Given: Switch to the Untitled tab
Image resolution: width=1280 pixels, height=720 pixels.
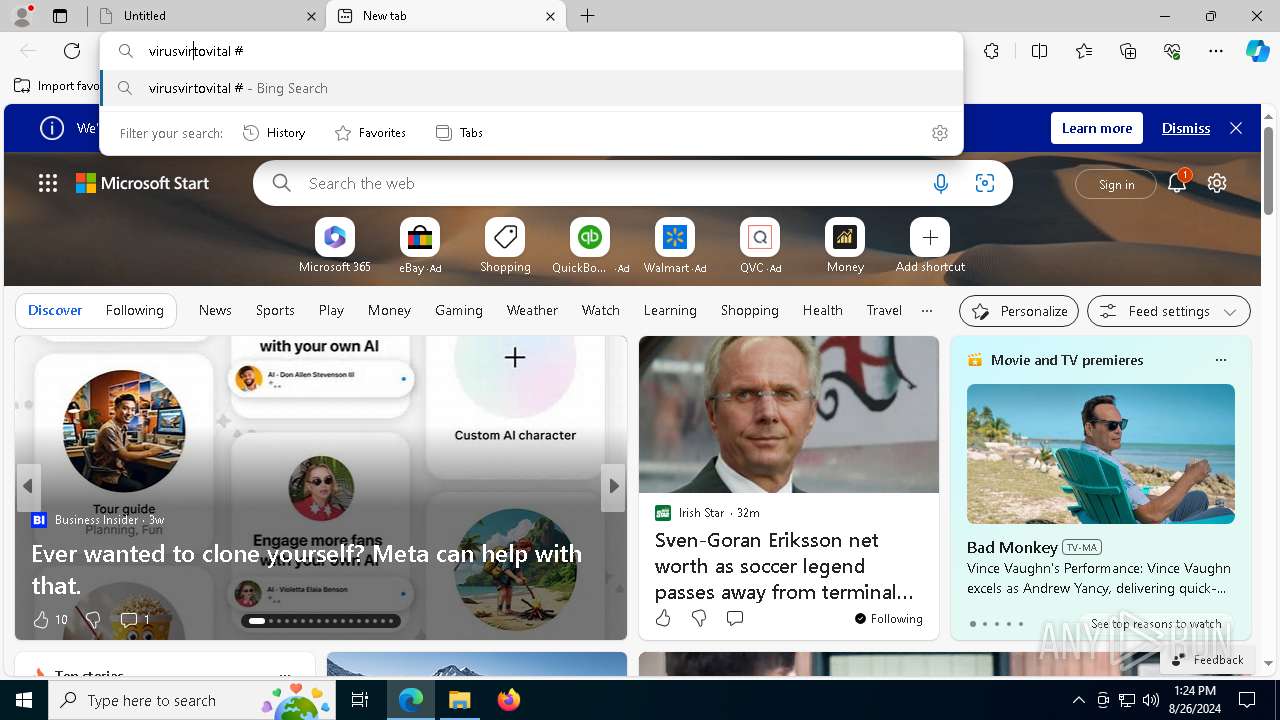Looking at the screenshot, I should [x=206, y=16].
